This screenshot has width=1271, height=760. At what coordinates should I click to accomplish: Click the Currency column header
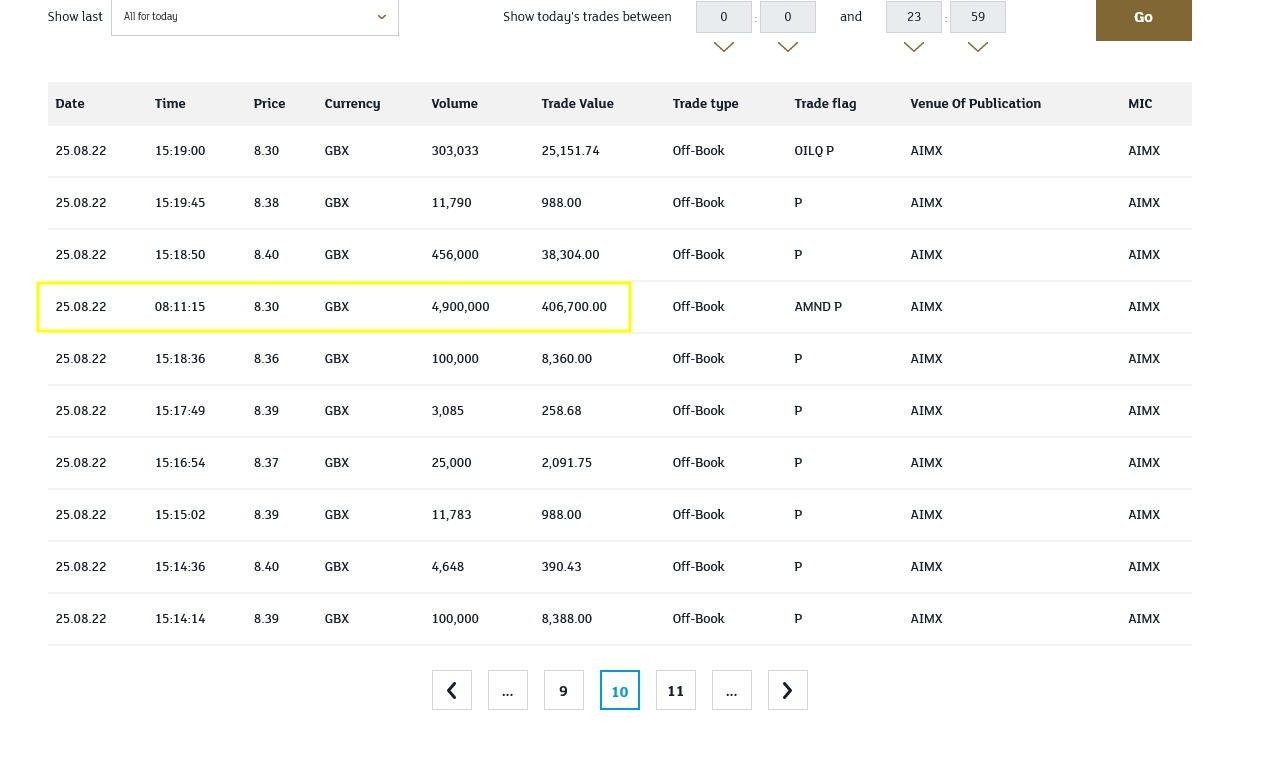352,103
